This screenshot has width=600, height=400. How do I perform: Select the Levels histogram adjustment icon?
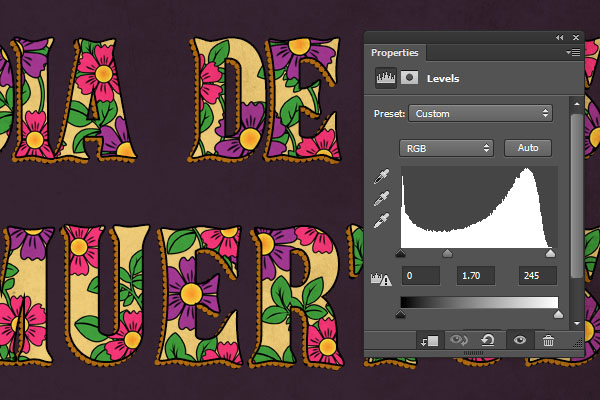pyautogui.click(x=385, y=78)
